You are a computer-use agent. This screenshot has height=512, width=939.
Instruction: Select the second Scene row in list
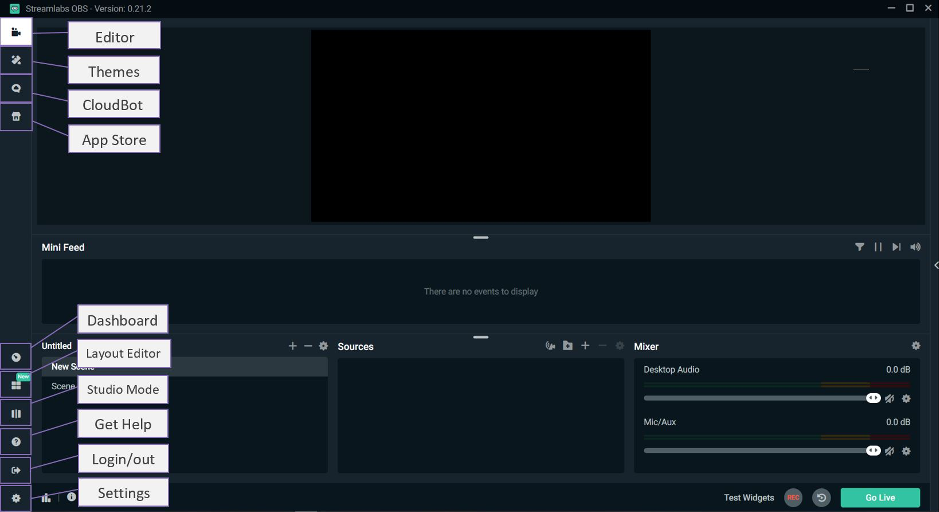pyautogui.click(x=184, y=386)
